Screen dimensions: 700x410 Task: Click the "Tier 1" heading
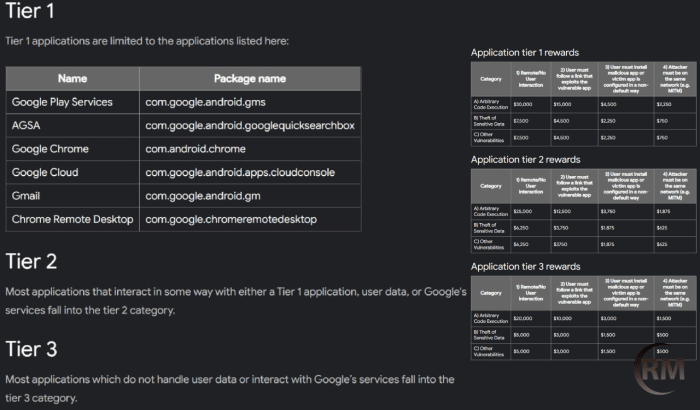click(30, 11)
